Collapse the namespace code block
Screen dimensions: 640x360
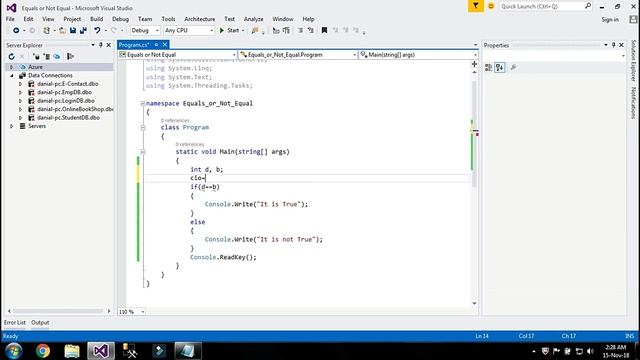pyautogui.click(x=143, y=104)
